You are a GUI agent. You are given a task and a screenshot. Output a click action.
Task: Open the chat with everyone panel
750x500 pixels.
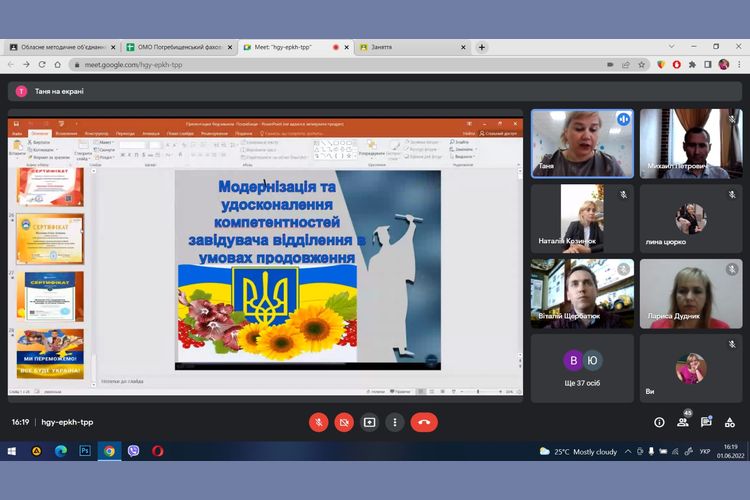(x=706, y=422)
